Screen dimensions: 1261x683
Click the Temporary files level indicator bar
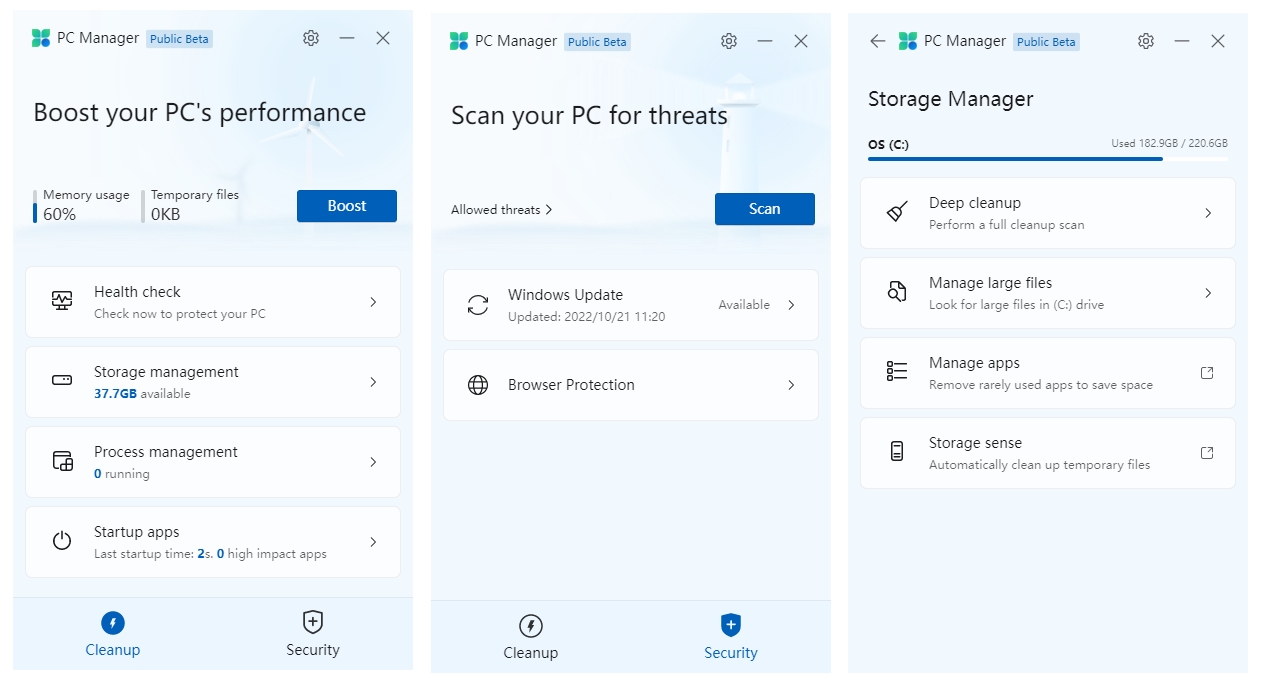click(x=143, y=206)
